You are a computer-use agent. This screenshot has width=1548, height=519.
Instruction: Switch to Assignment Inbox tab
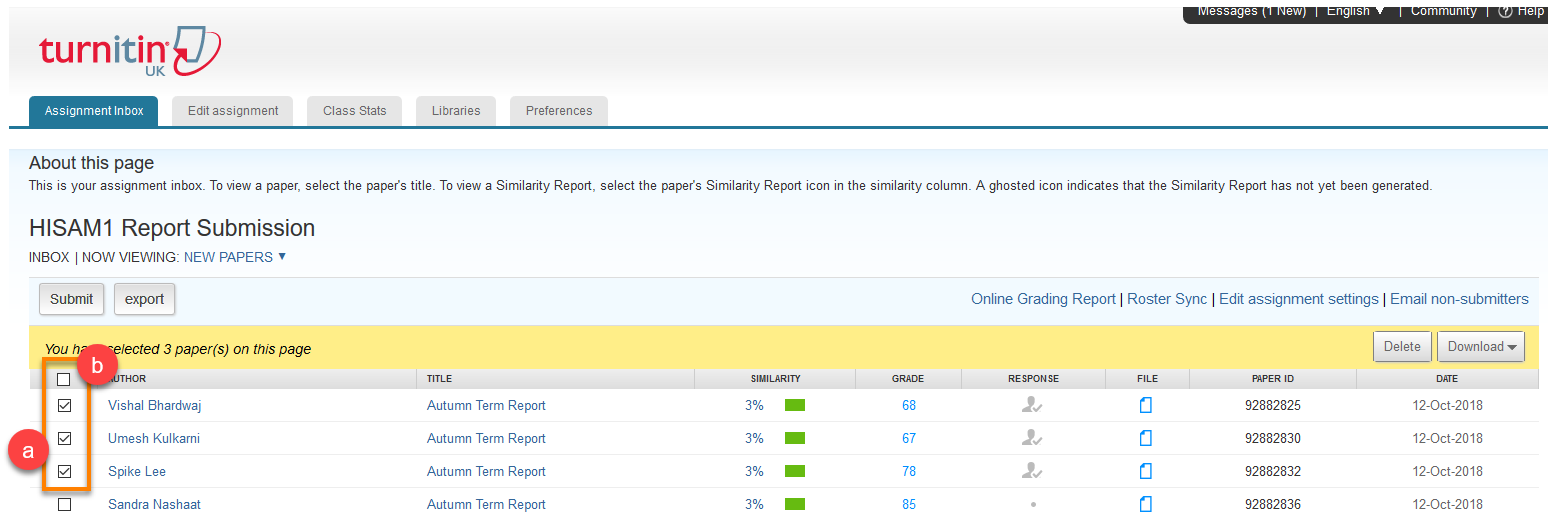click(94, 111)
